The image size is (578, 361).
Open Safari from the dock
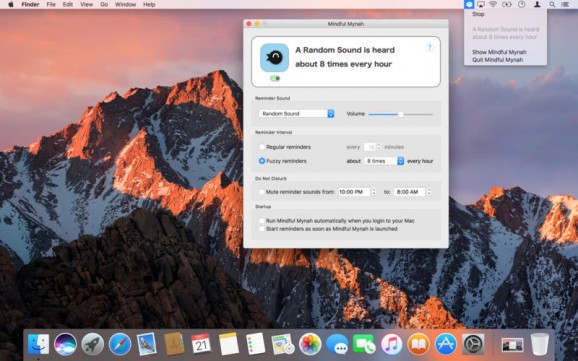(120, 344)
